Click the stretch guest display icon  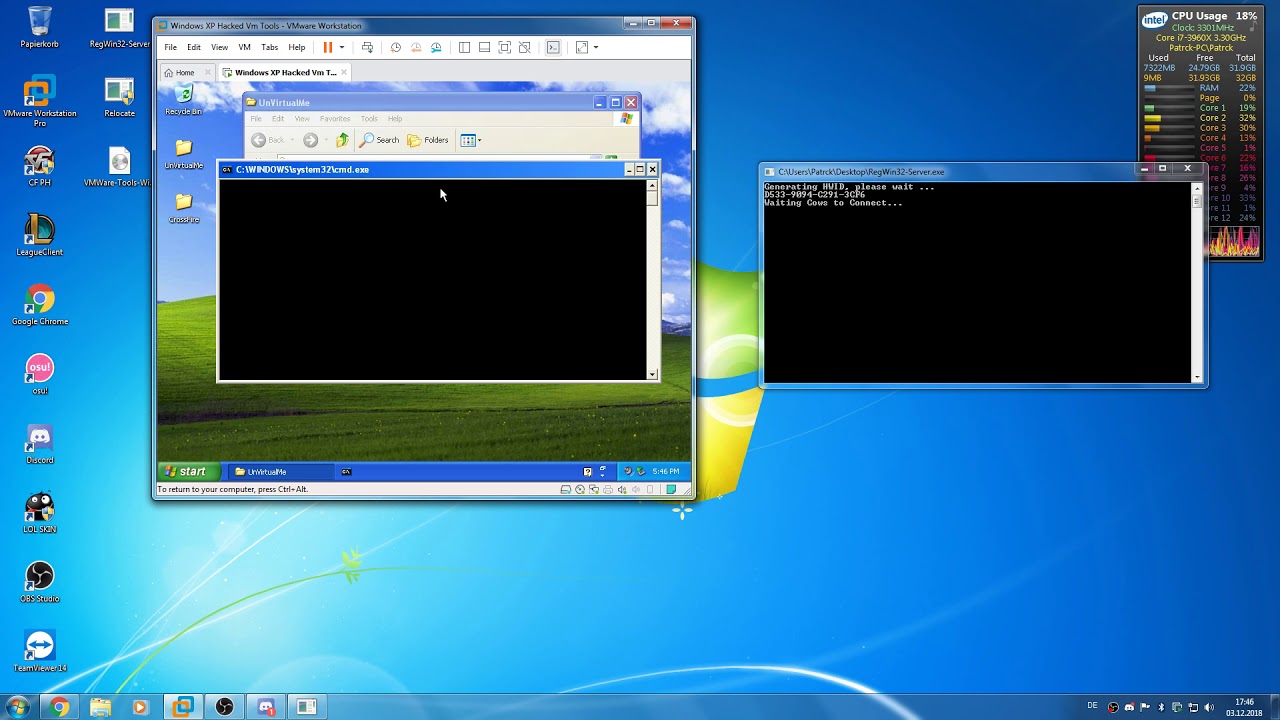[581, 47]
